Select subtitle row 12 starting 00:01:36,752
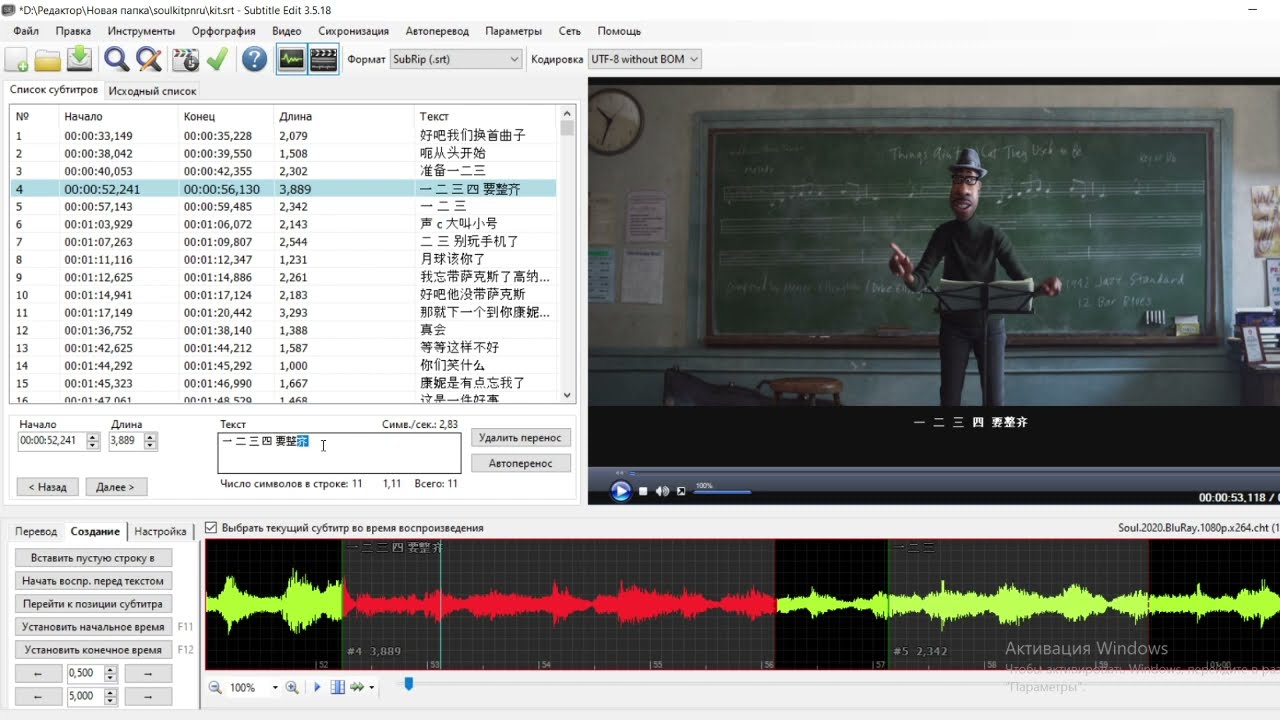1280x720 pixels. click(284, 330)
